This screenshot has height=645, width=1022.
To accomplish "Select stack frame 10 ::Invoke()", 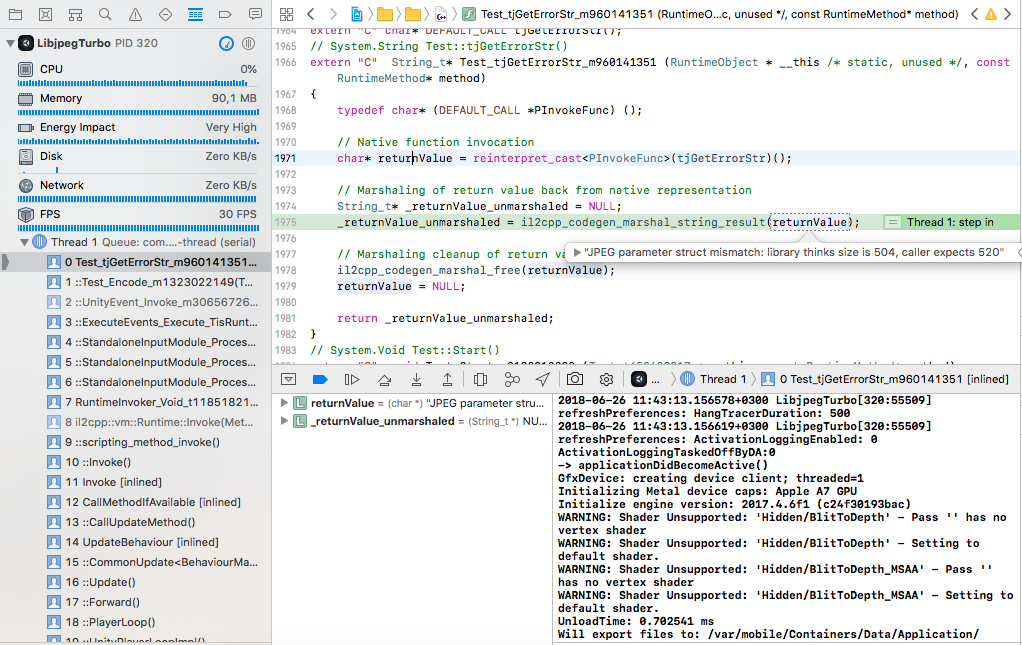I will [100, 462].
